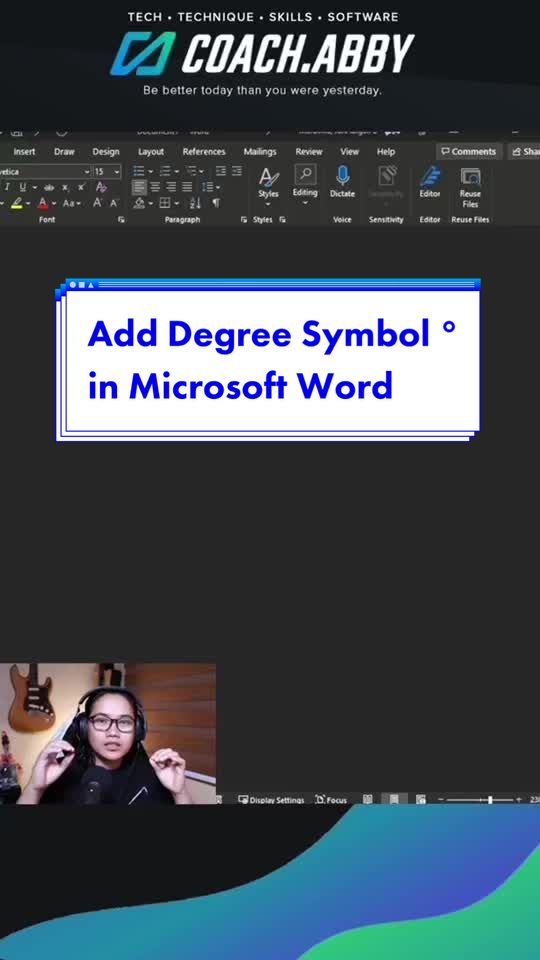Click the Decrease Indent icon
The width and height of the screenshot is (540, 960).
(x=220, y=171)
